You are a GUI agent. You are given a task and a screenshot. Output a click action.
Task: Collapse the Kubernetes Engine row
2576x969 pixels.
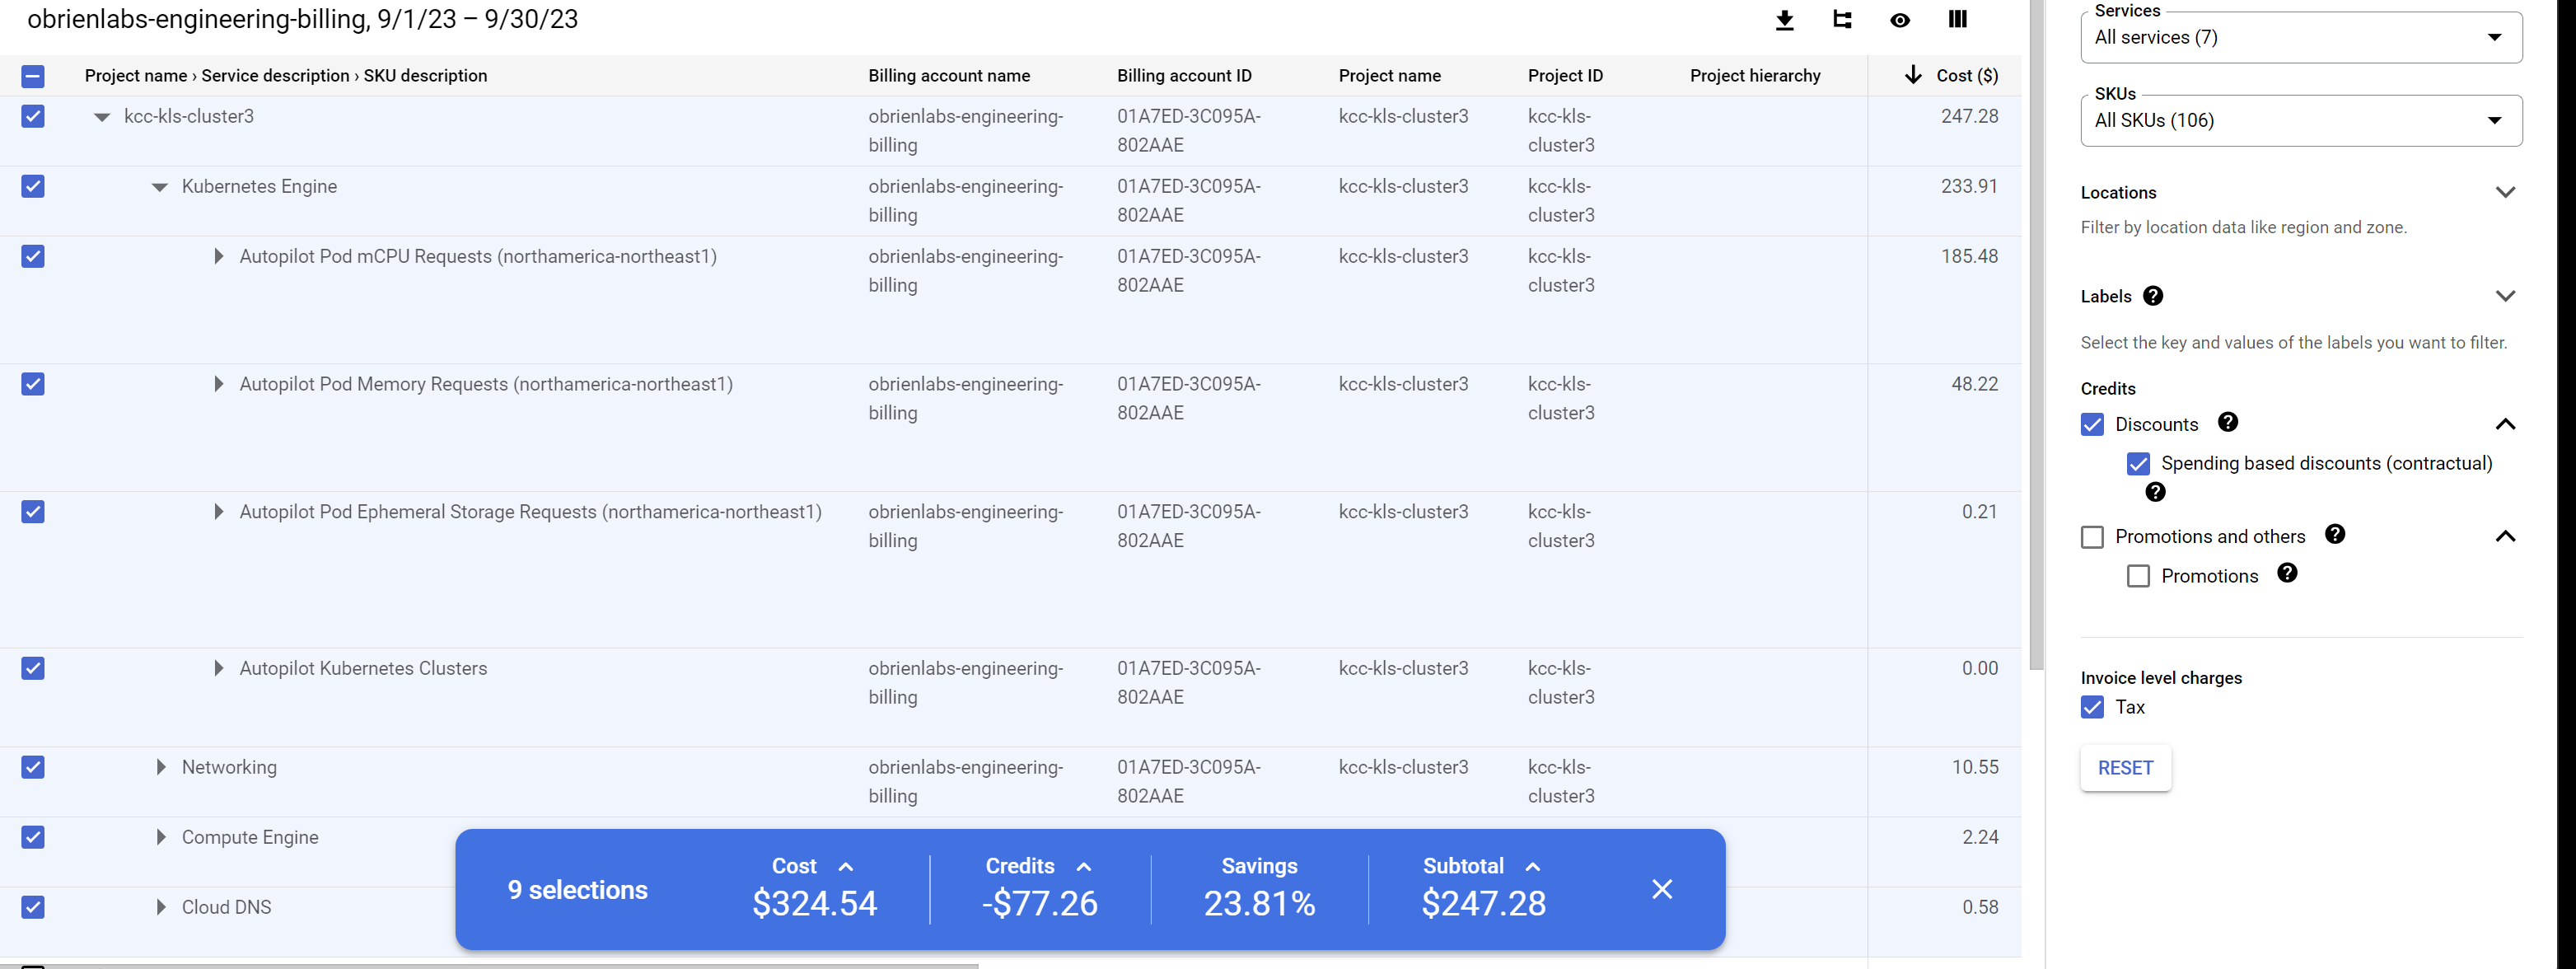point(159,186)
